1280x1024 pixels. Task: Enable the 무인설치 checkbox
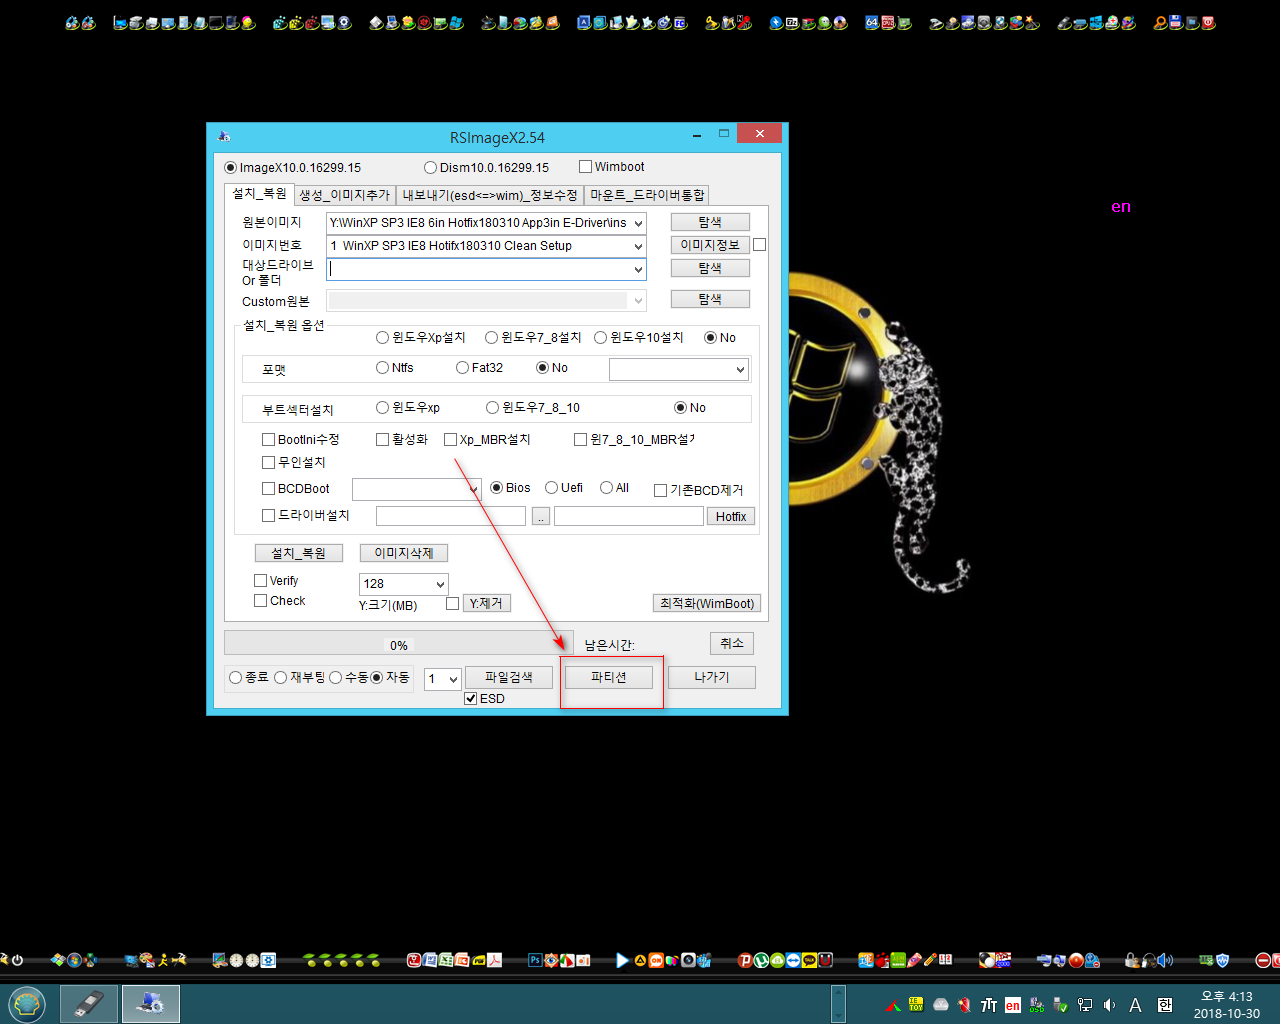tap(268, 462)
